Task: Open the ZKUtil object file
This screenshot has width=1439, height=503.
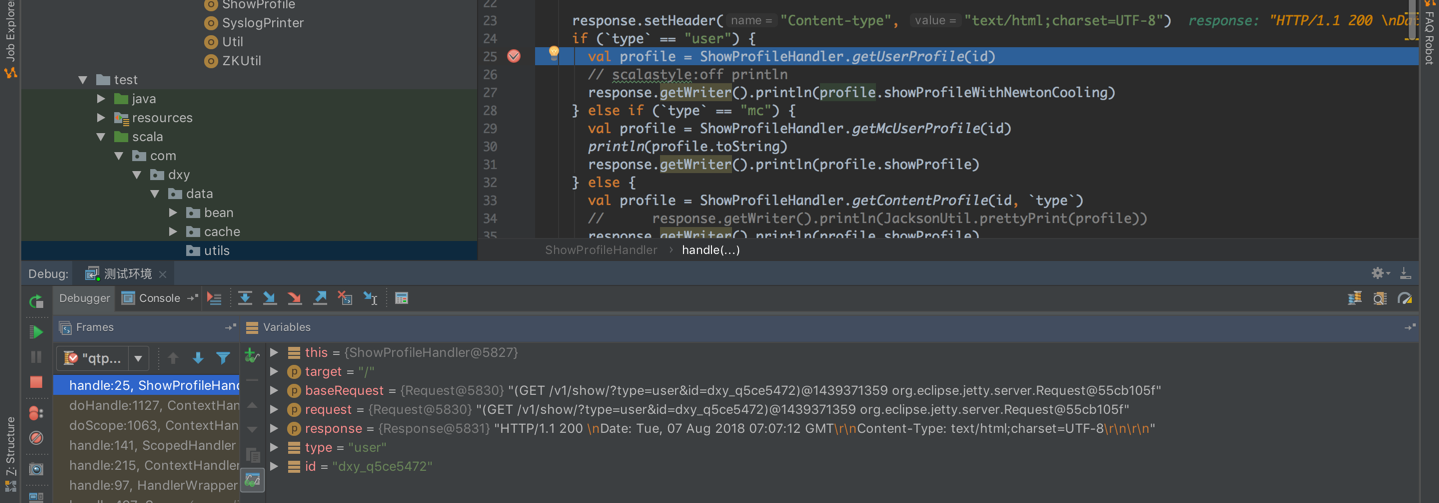Action: coord(232,61)
